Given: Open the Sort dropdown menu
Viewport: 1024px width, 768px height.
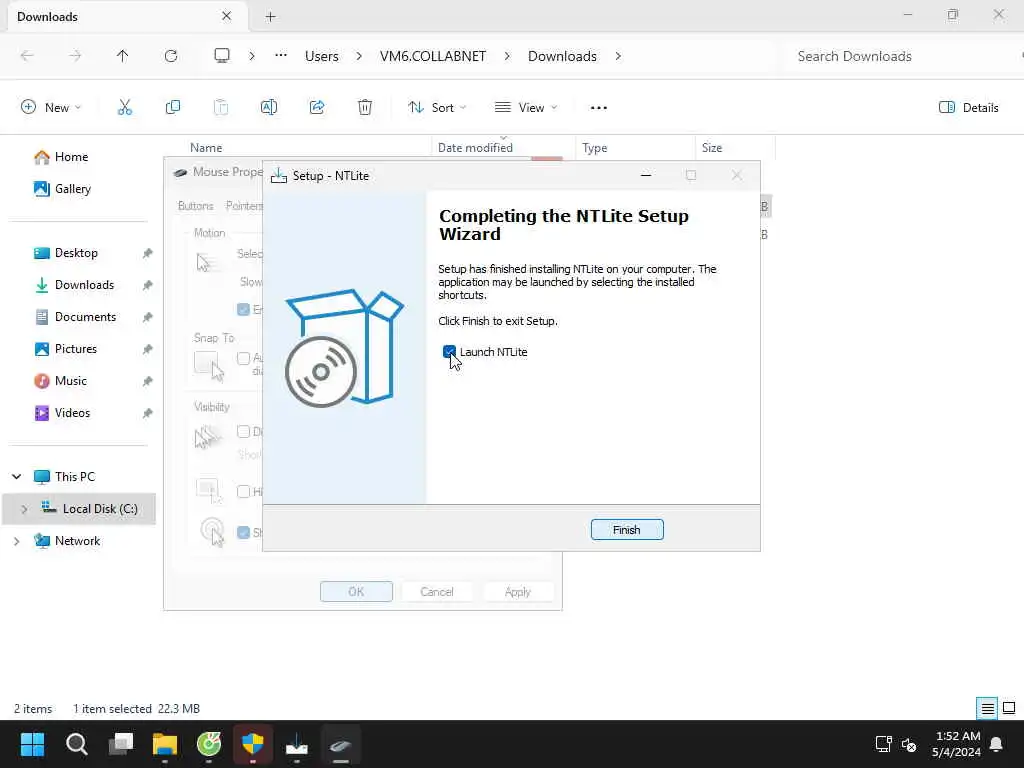Looking at the screenshot, I should [437, 108].
